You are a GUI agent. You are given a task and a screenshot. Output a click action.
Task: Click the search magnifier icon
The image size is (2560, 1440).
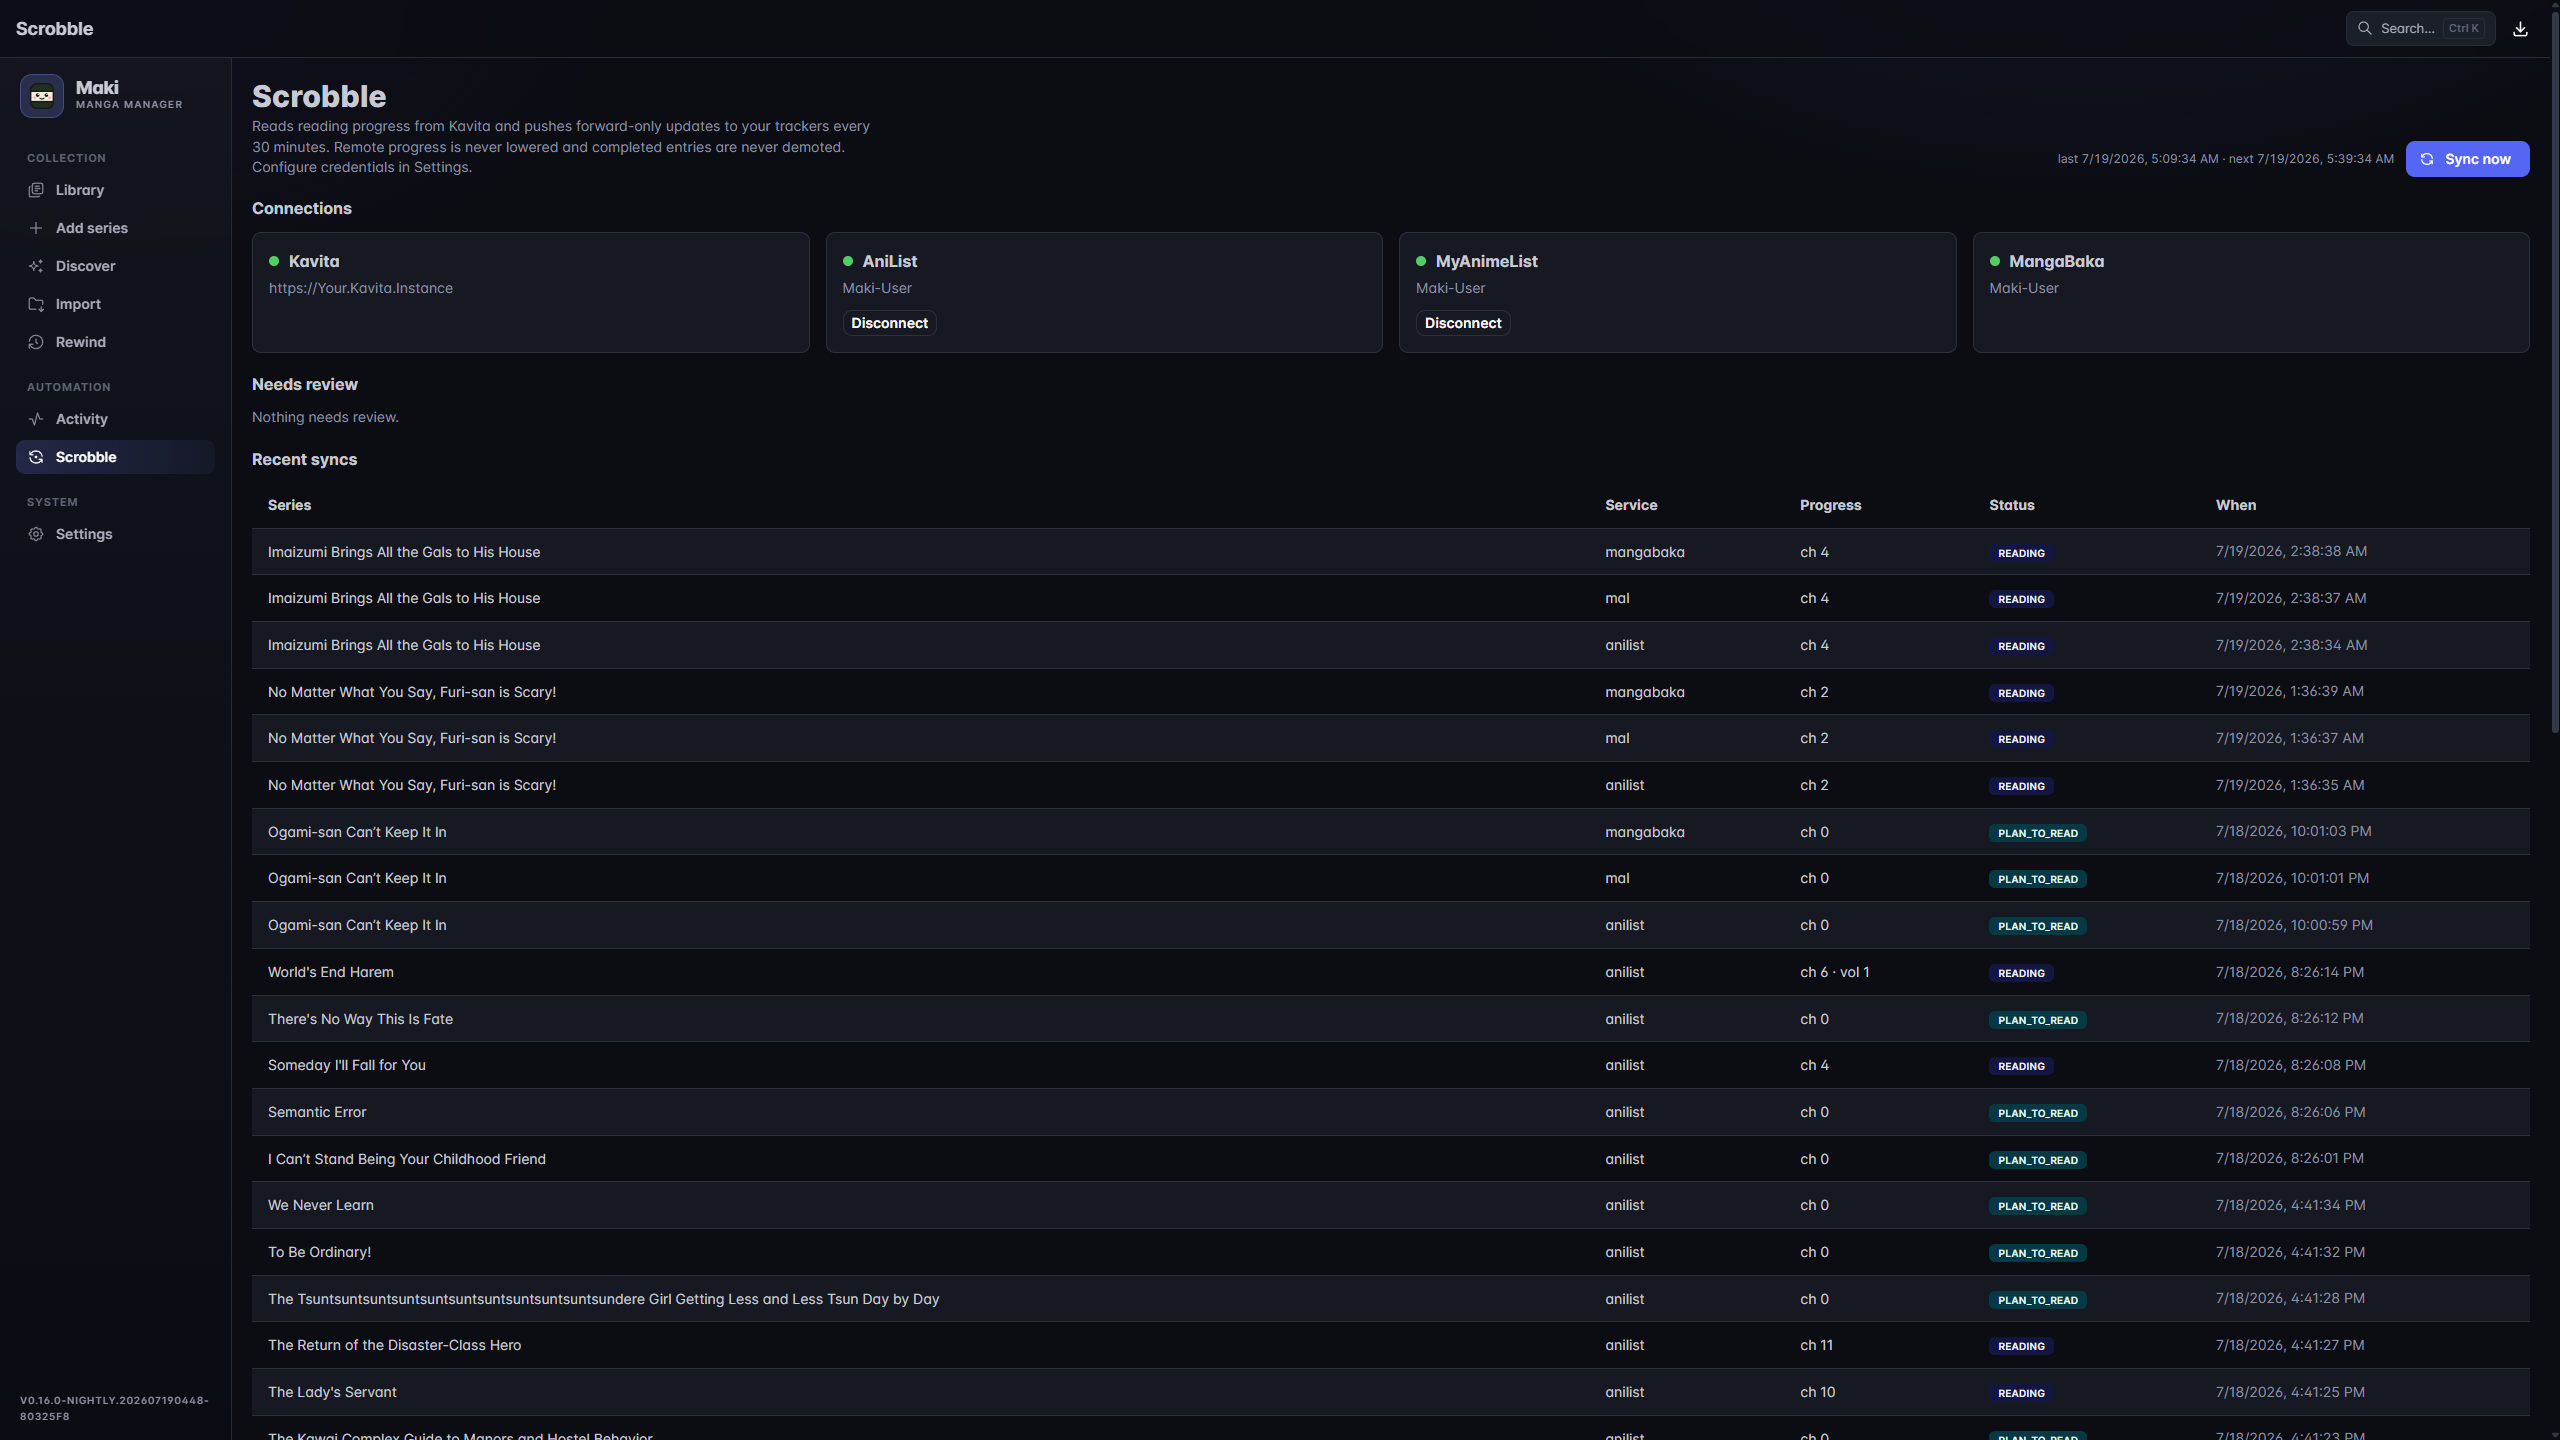point(2364,28)
